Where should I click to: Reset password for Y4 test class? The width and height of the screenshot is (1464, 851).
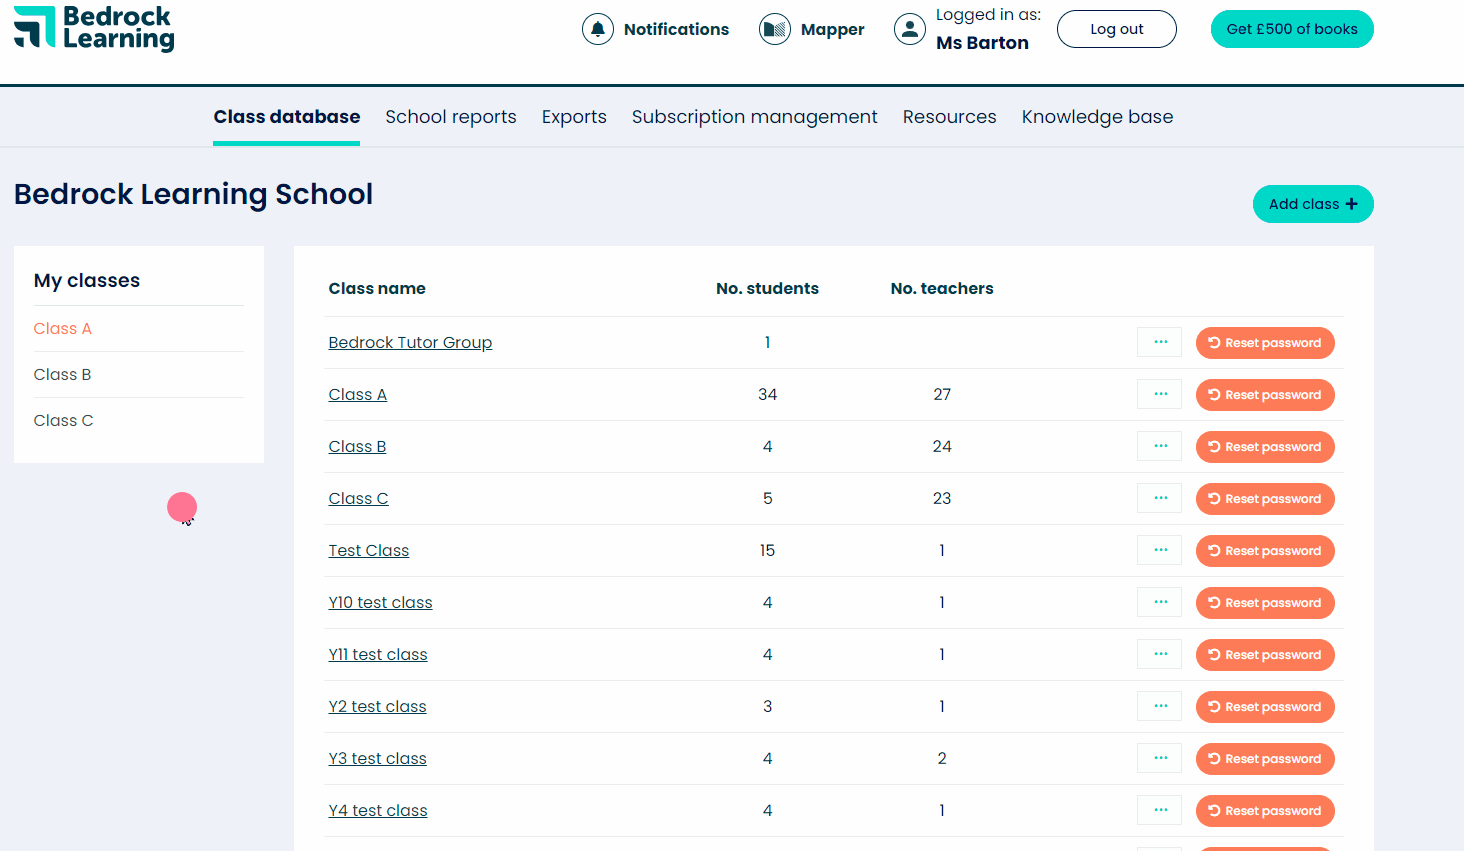pyautogui.click(x=1265, y=811)
